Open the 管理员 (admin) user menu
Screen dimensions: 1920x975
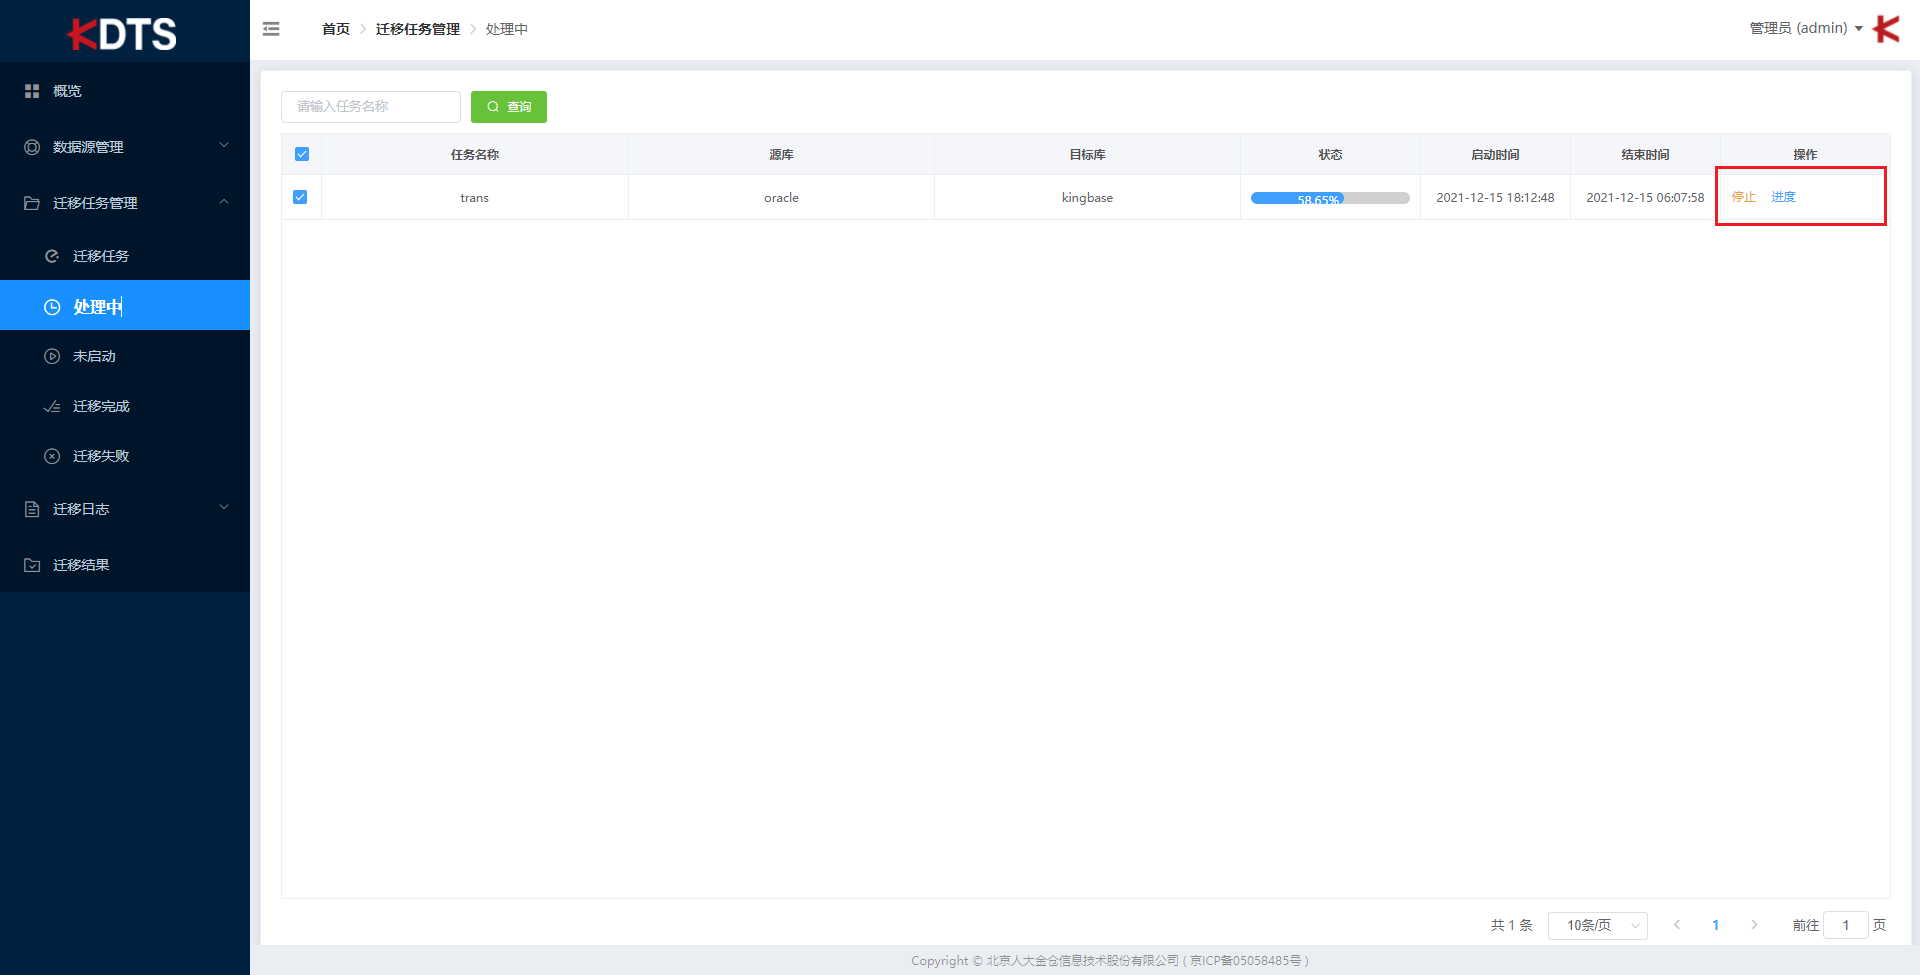[x=1800, y=28]
